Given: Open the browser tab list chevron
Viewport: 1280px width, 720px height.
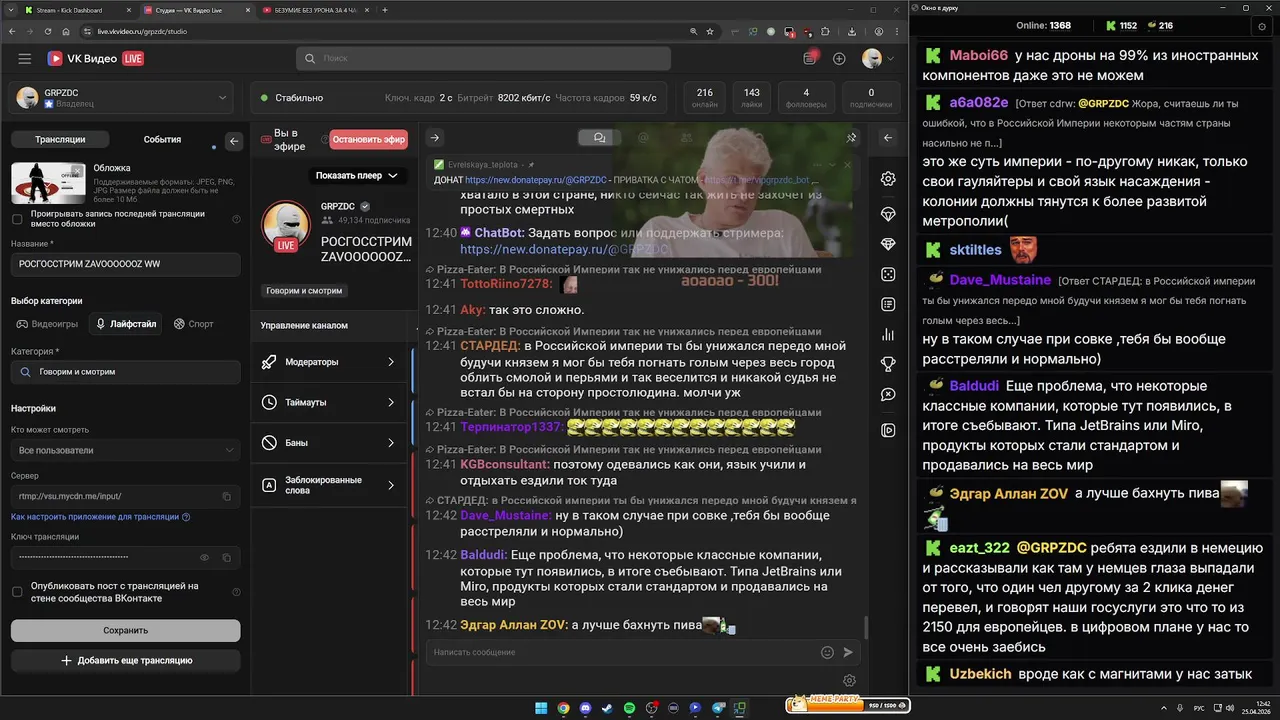Looking at the screenshot, I should coord(12,10).
